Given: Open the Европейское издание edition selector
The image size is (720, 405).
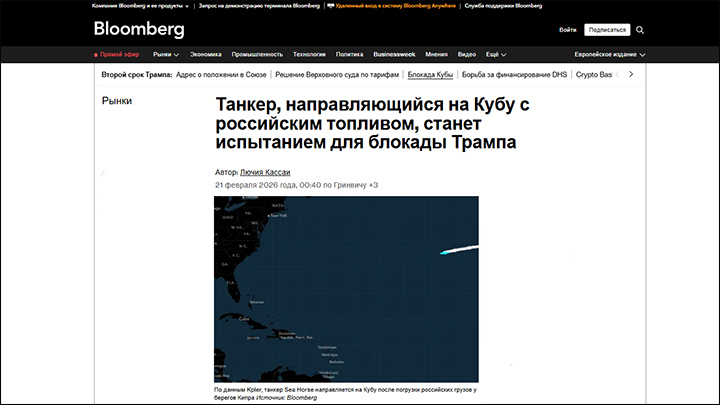Looking at the screenshot, I should tap(610, 55).
